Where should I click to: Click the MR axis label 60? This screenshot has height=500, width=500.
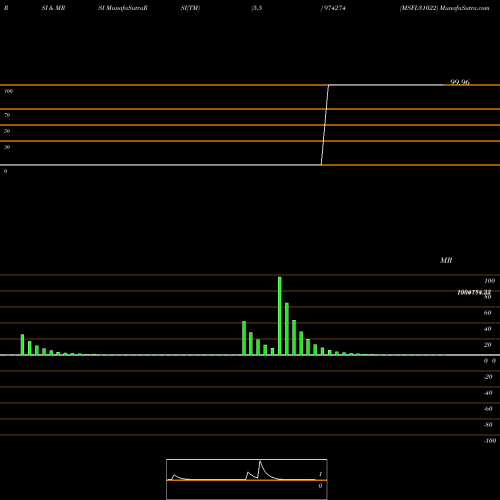tap(487, 313)
